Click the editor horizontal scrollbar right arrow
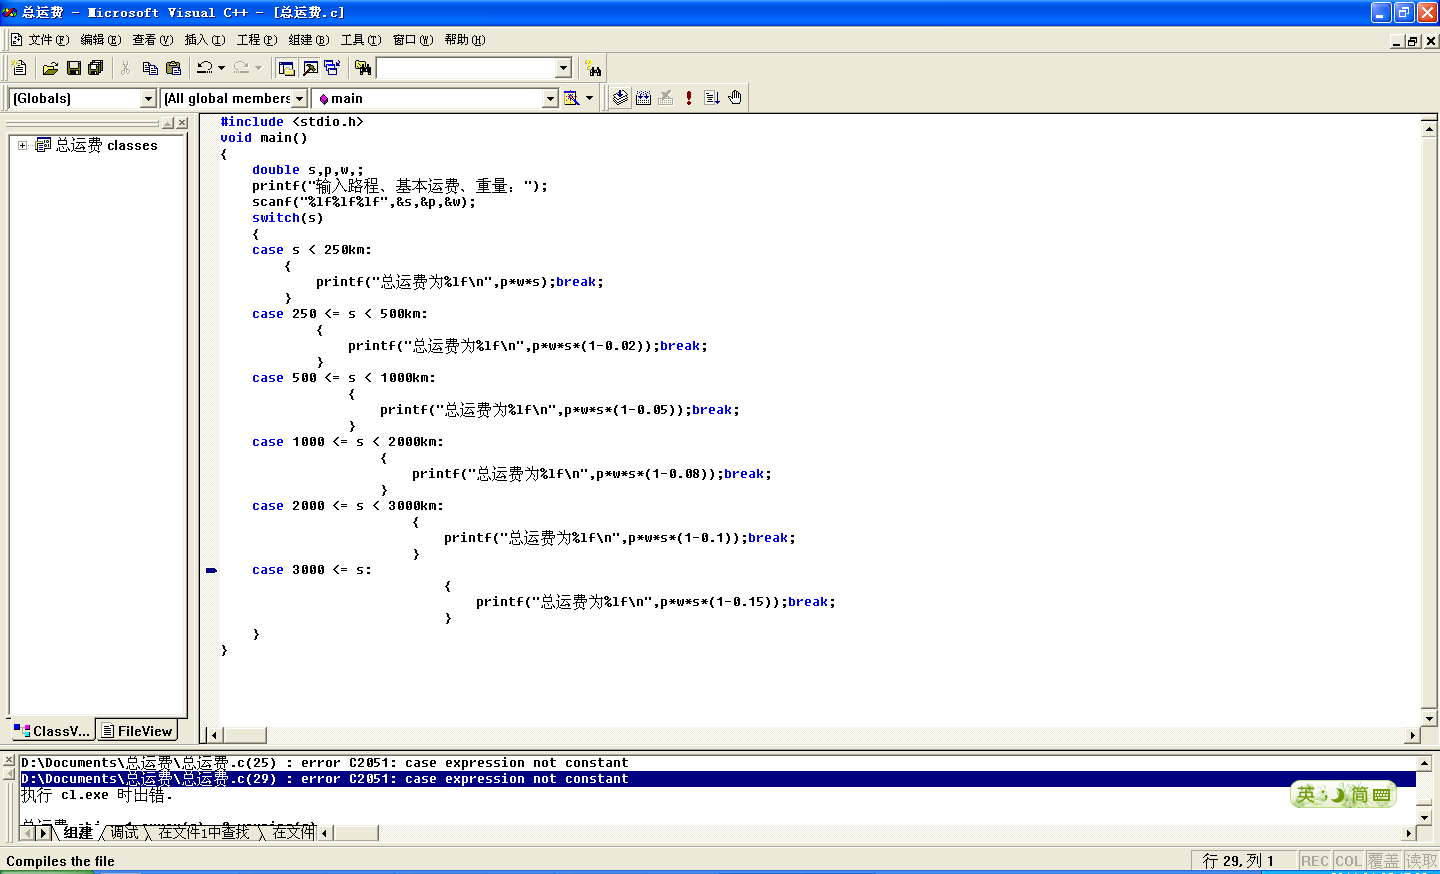 [x=1412, y=735]
